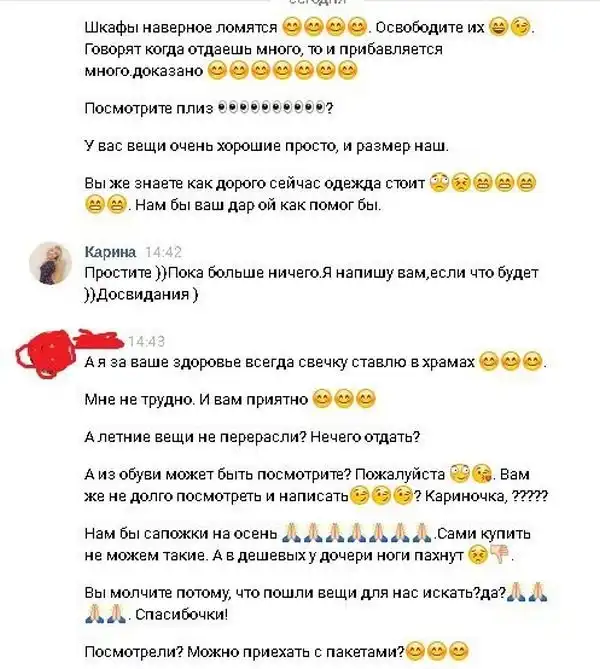Click the kissing face emoji after 'Пожалуйста'

(483, 474)
